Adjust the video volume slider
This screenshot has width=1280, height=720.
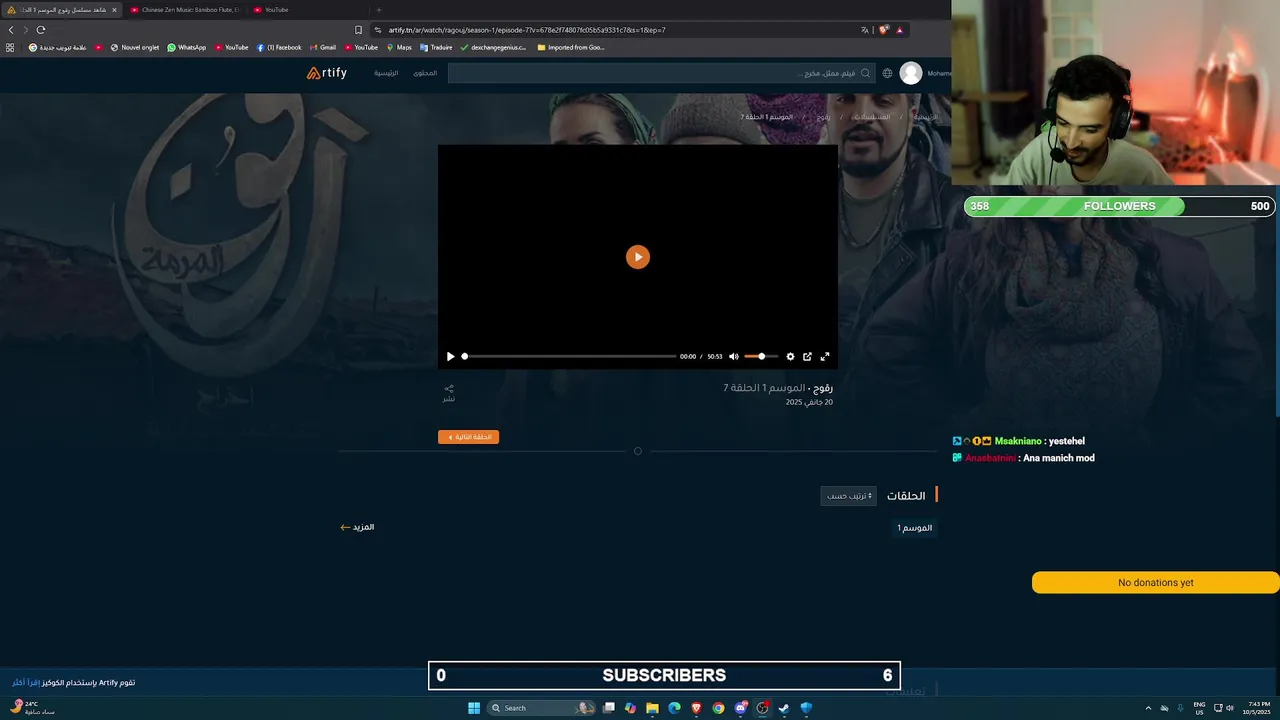[x=760, y=356]
